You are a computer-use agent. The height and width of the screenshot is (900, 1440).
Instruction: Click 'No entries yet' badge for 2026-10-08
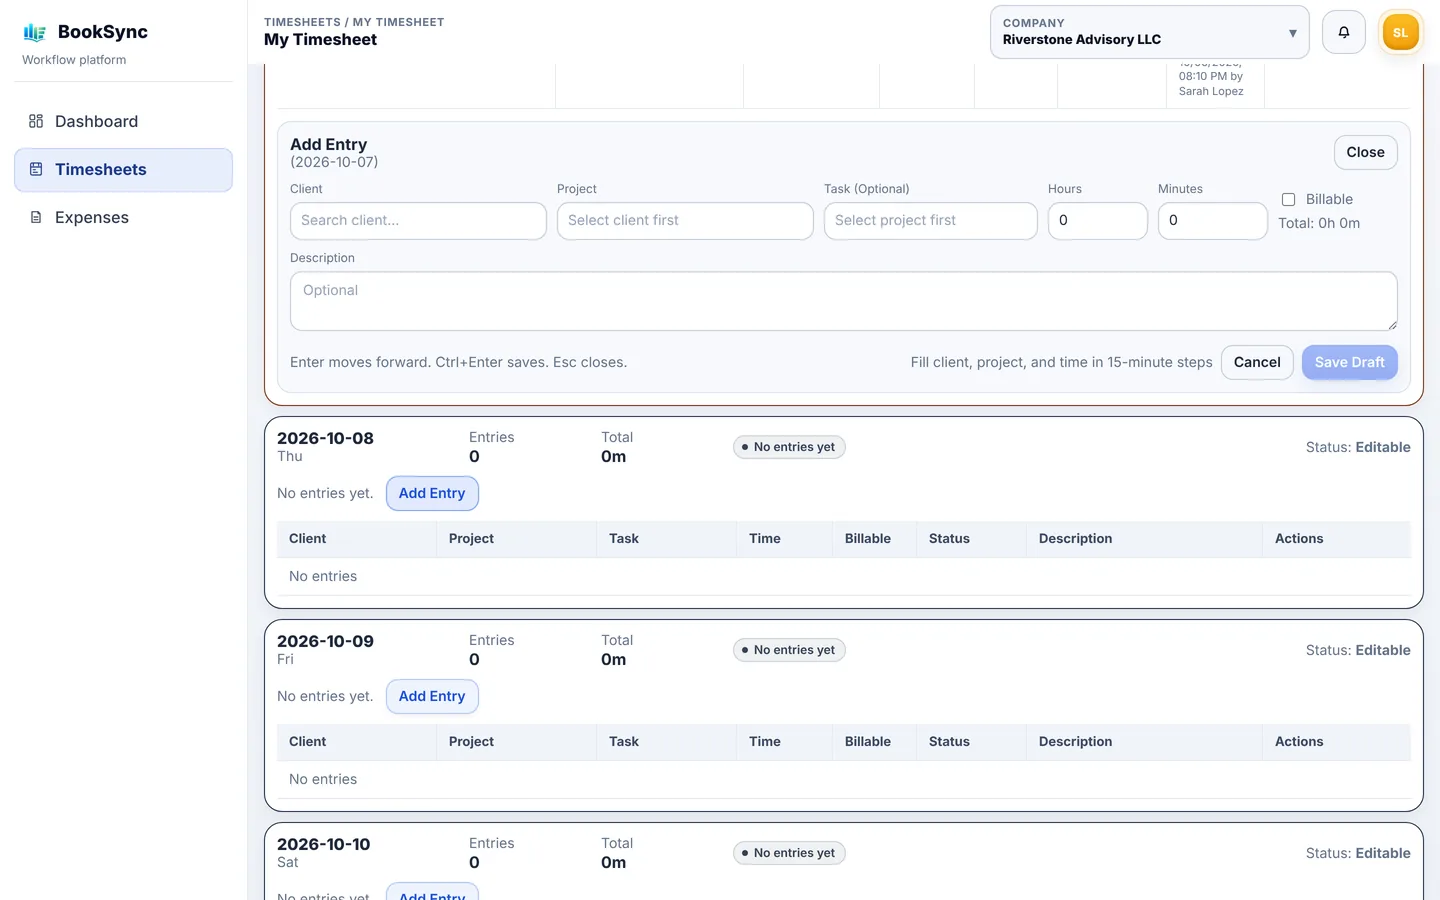[x=789, y=447]
